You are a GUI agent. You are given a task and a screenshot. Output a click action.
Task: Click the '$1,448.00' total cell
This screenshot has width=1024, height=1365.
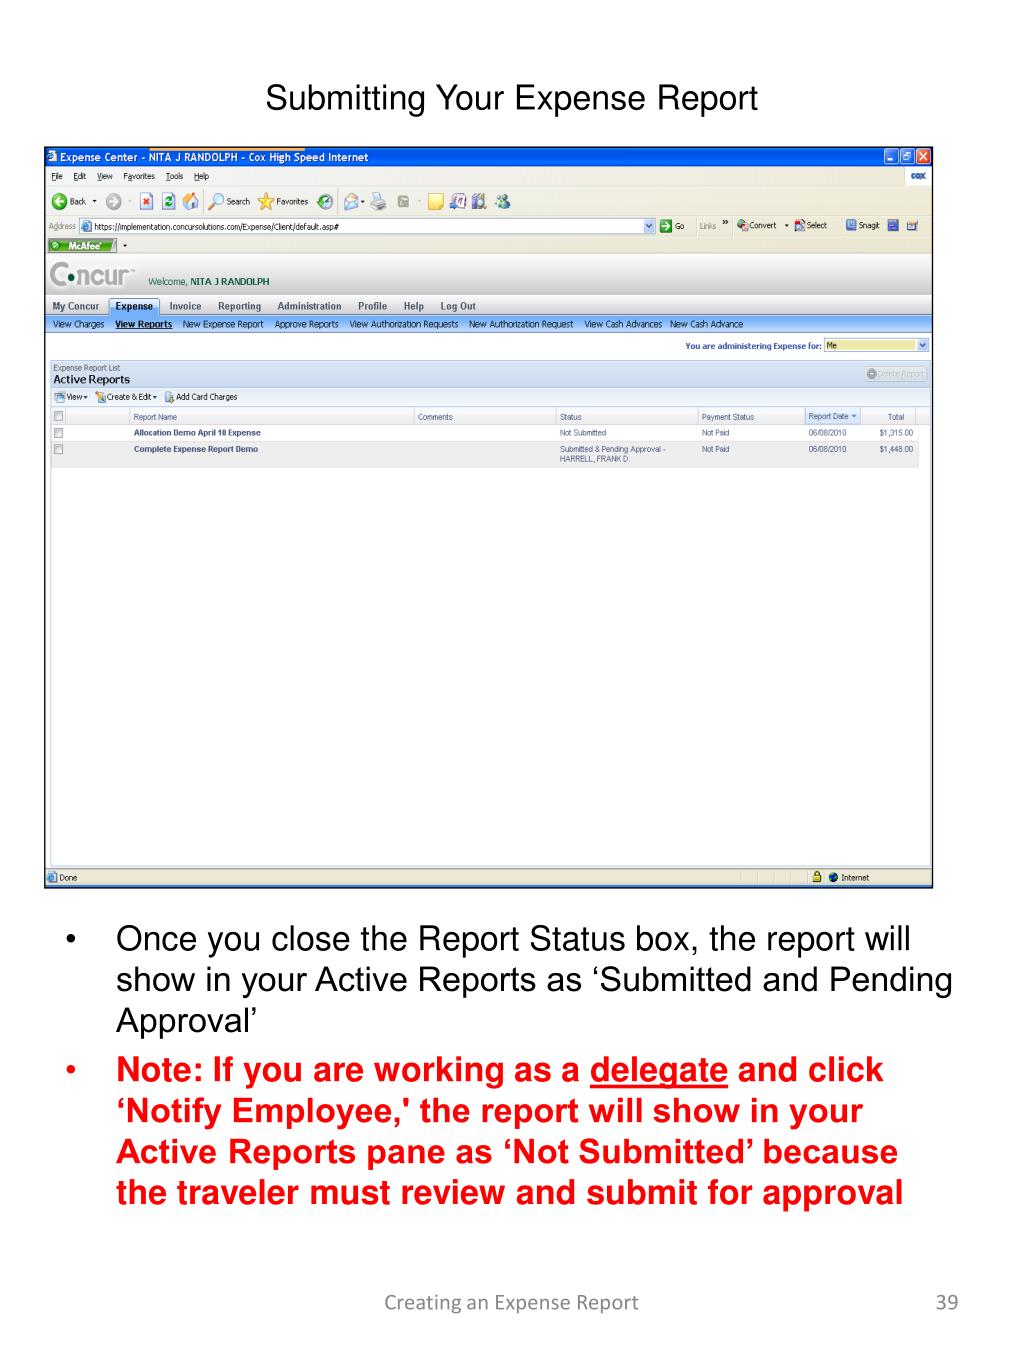pyautogui.click(x=896, y=449)
